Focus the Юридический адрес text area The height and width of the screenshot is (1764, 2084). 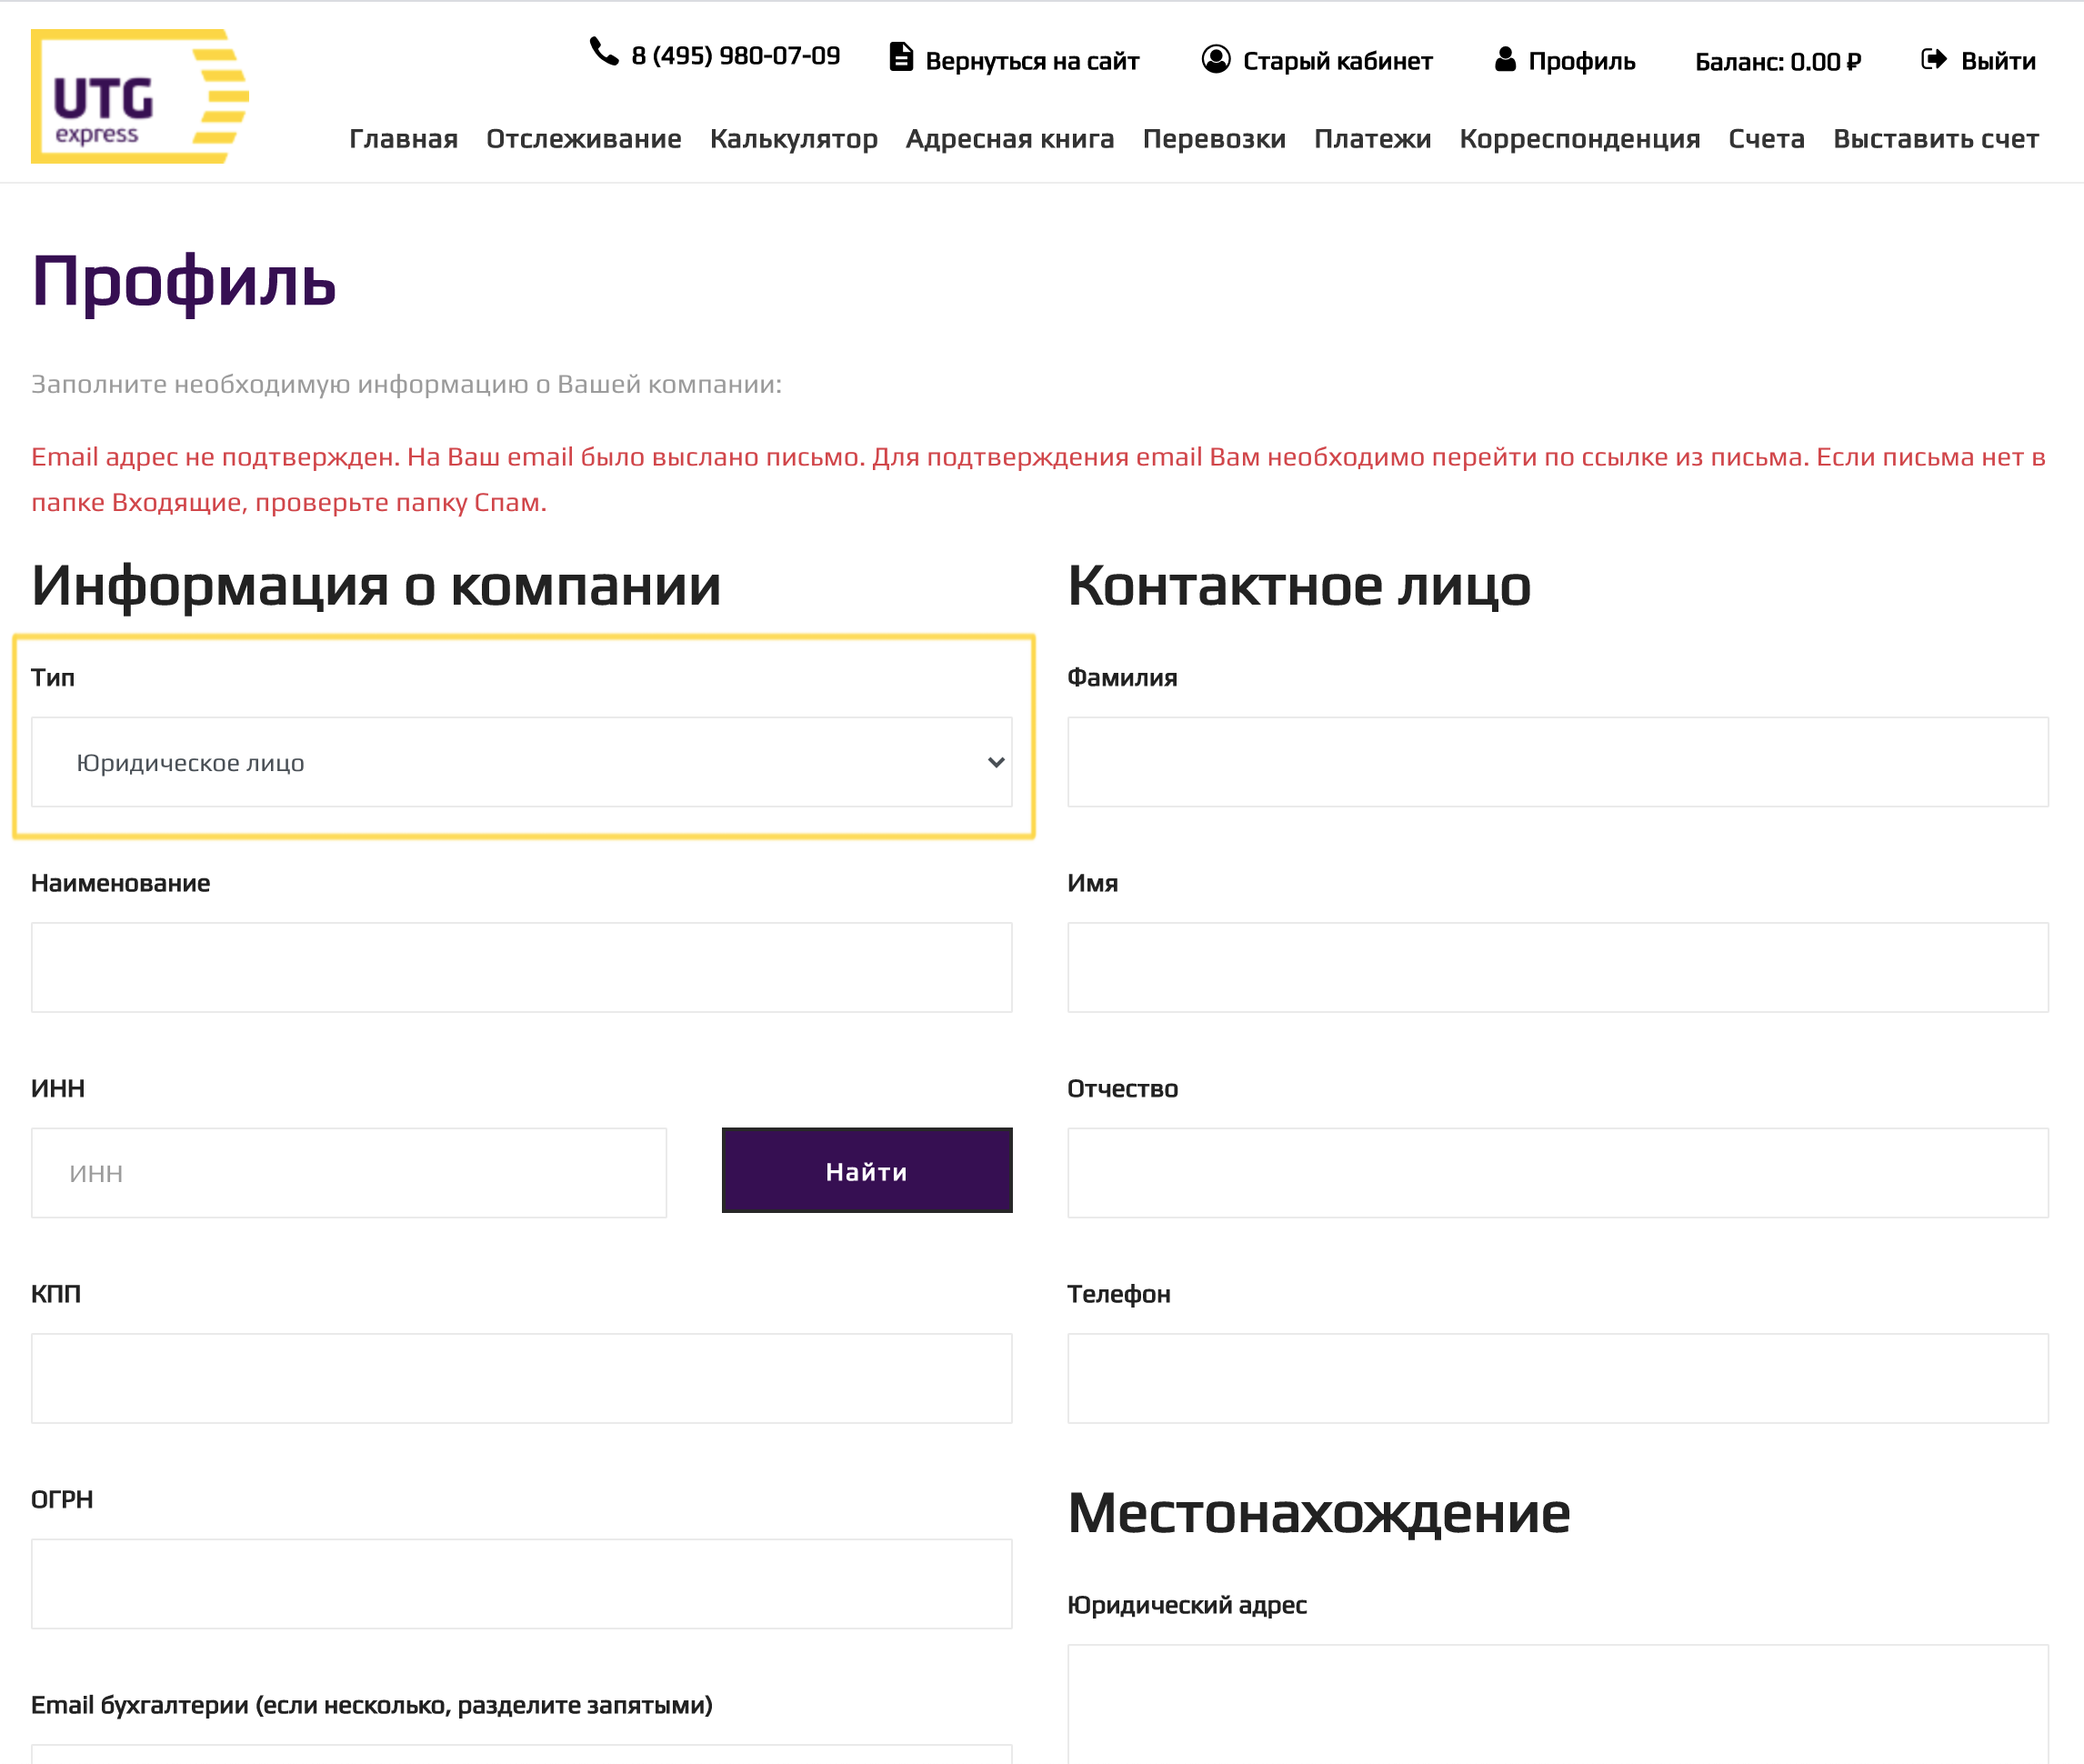click(1558, 1704)
